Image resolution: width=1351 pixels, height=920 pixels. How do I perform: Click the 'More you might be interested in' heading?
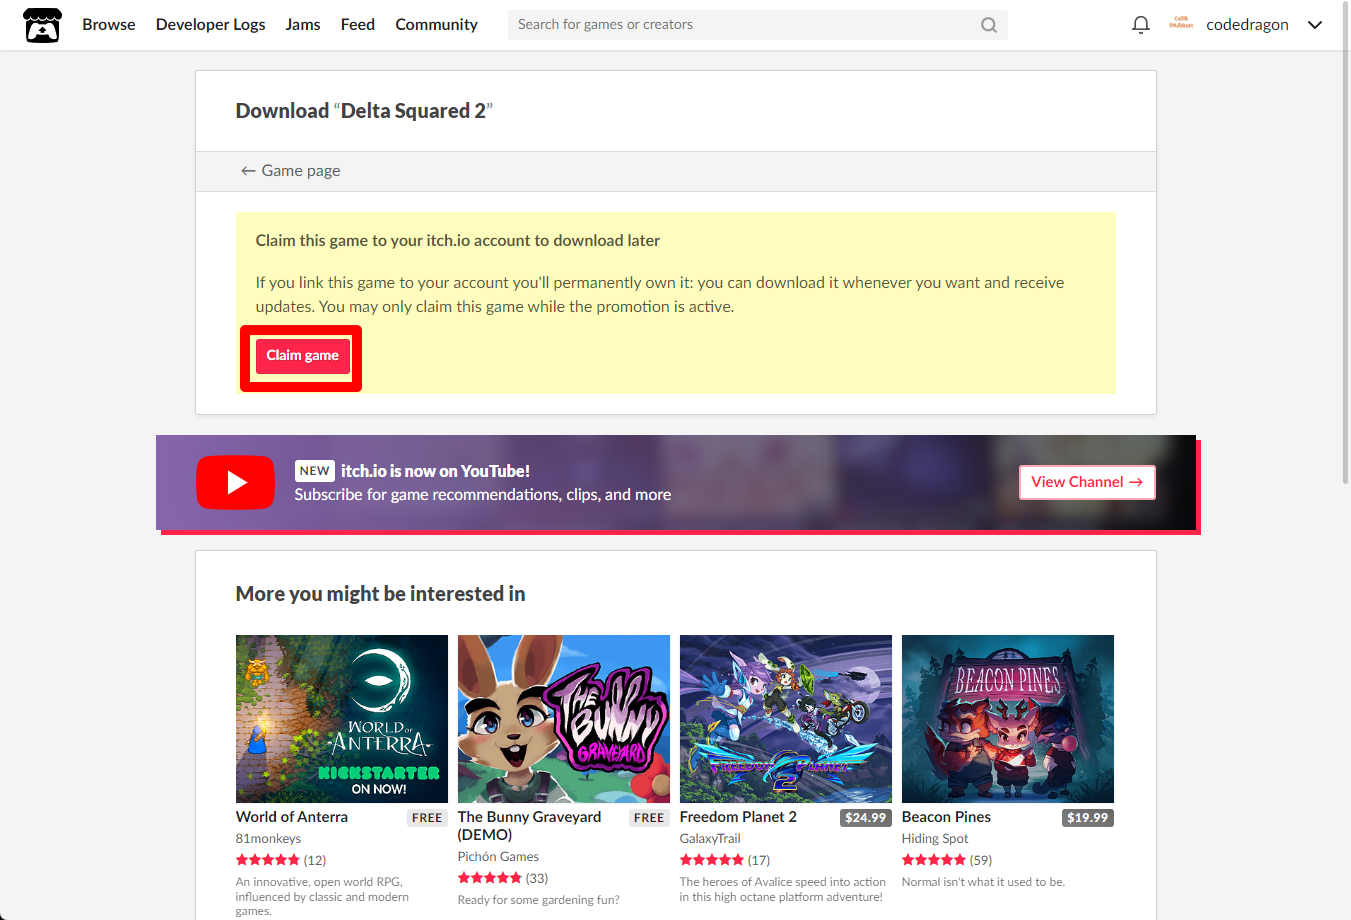[380, 594]
